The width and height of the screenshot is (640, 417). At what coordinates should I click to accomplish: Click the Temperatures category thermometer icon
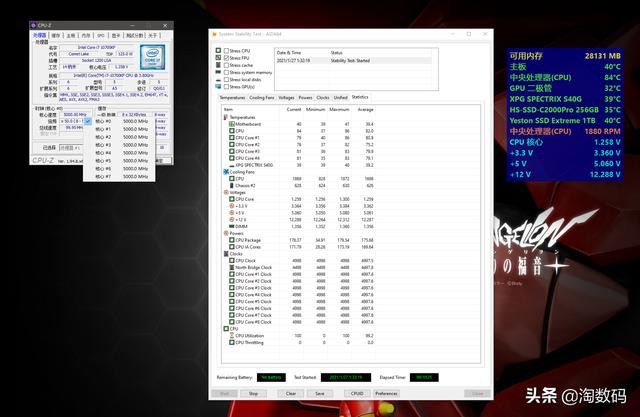226,117
